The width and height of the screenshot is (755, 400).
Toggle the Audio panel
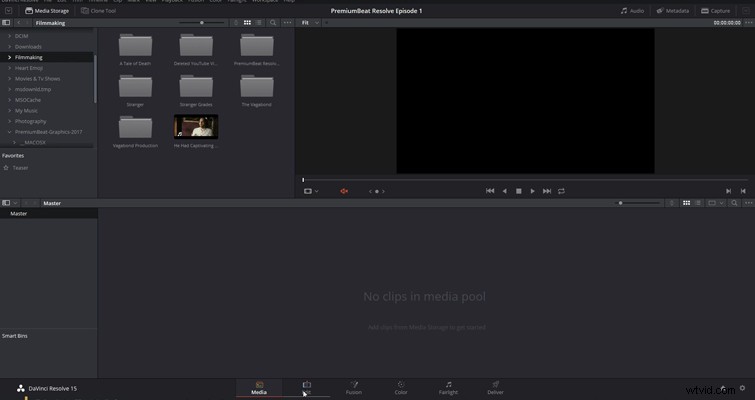click(632, 11)
